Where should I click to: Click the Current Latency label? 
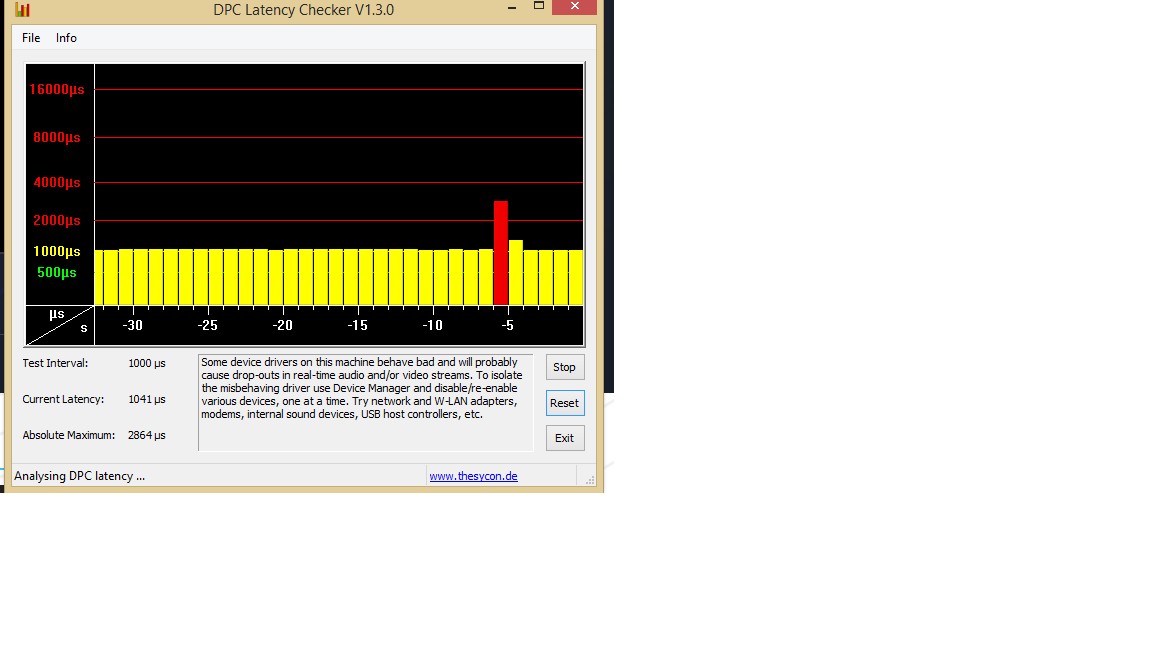[x=63, y=400]
